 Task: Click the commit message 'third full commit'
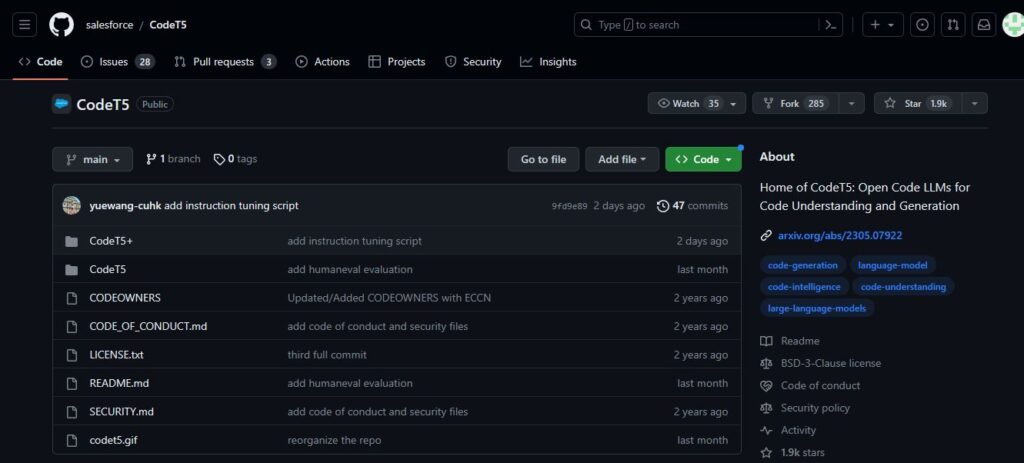click(x=327, y=355)
